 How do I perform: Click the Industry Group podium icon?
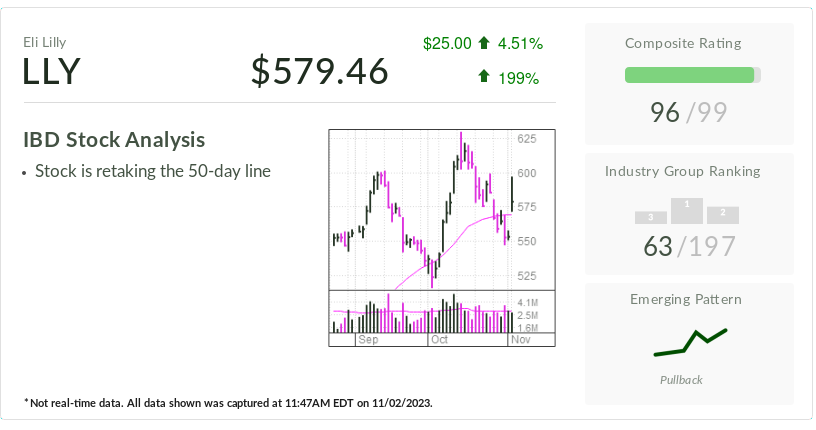[x=686, y=211]
